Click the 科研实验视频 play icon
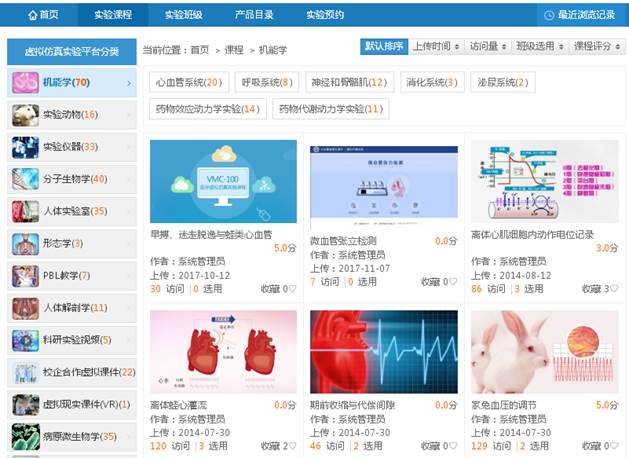Screen dimensions: 629x458 [26, 340]
